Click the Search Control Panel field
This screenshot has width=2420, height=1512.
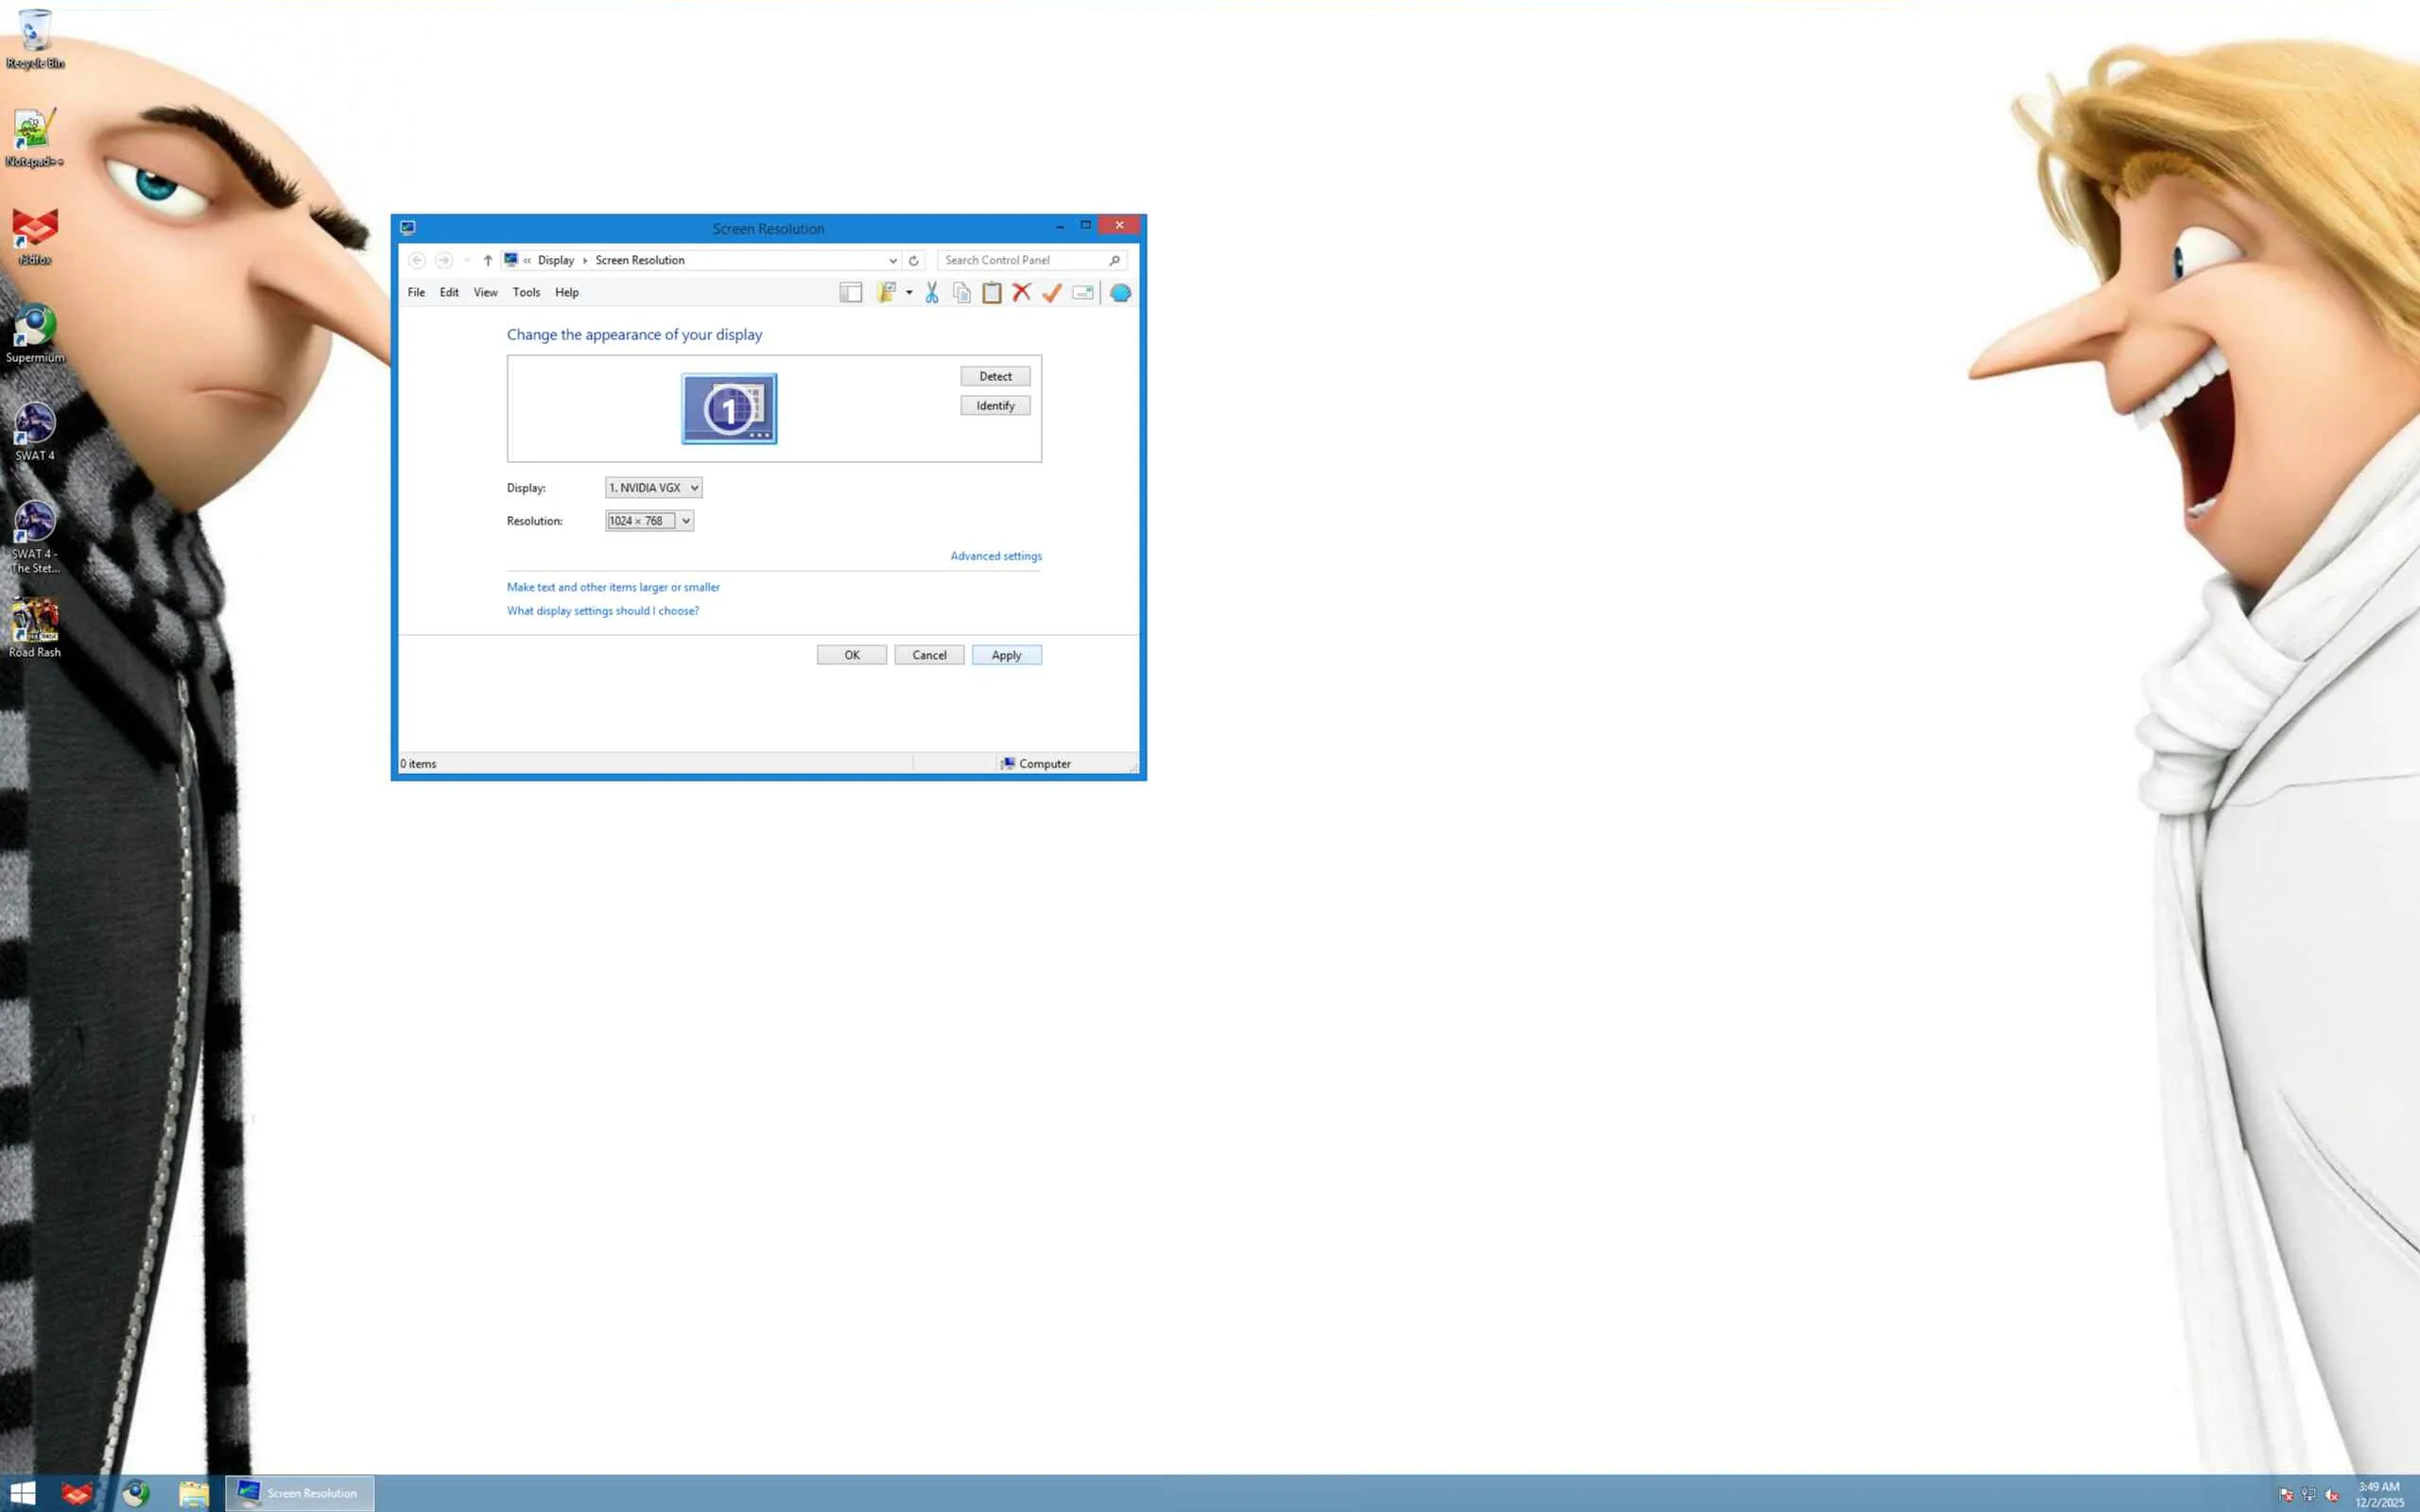click(x=1024, y=260)
